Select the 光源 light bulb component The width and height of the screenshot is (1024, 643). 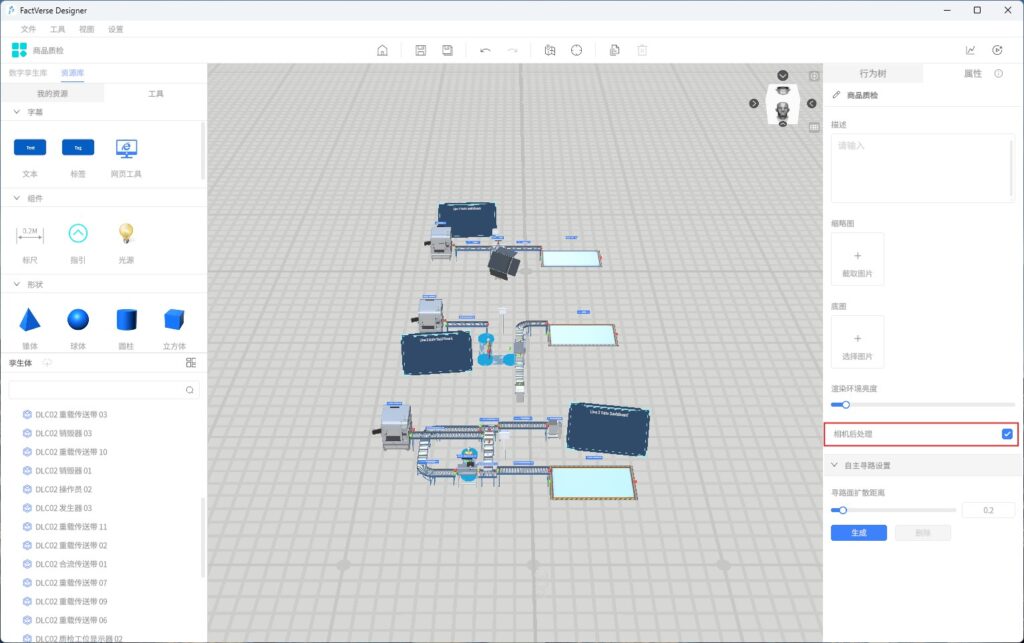pos(126,234)
